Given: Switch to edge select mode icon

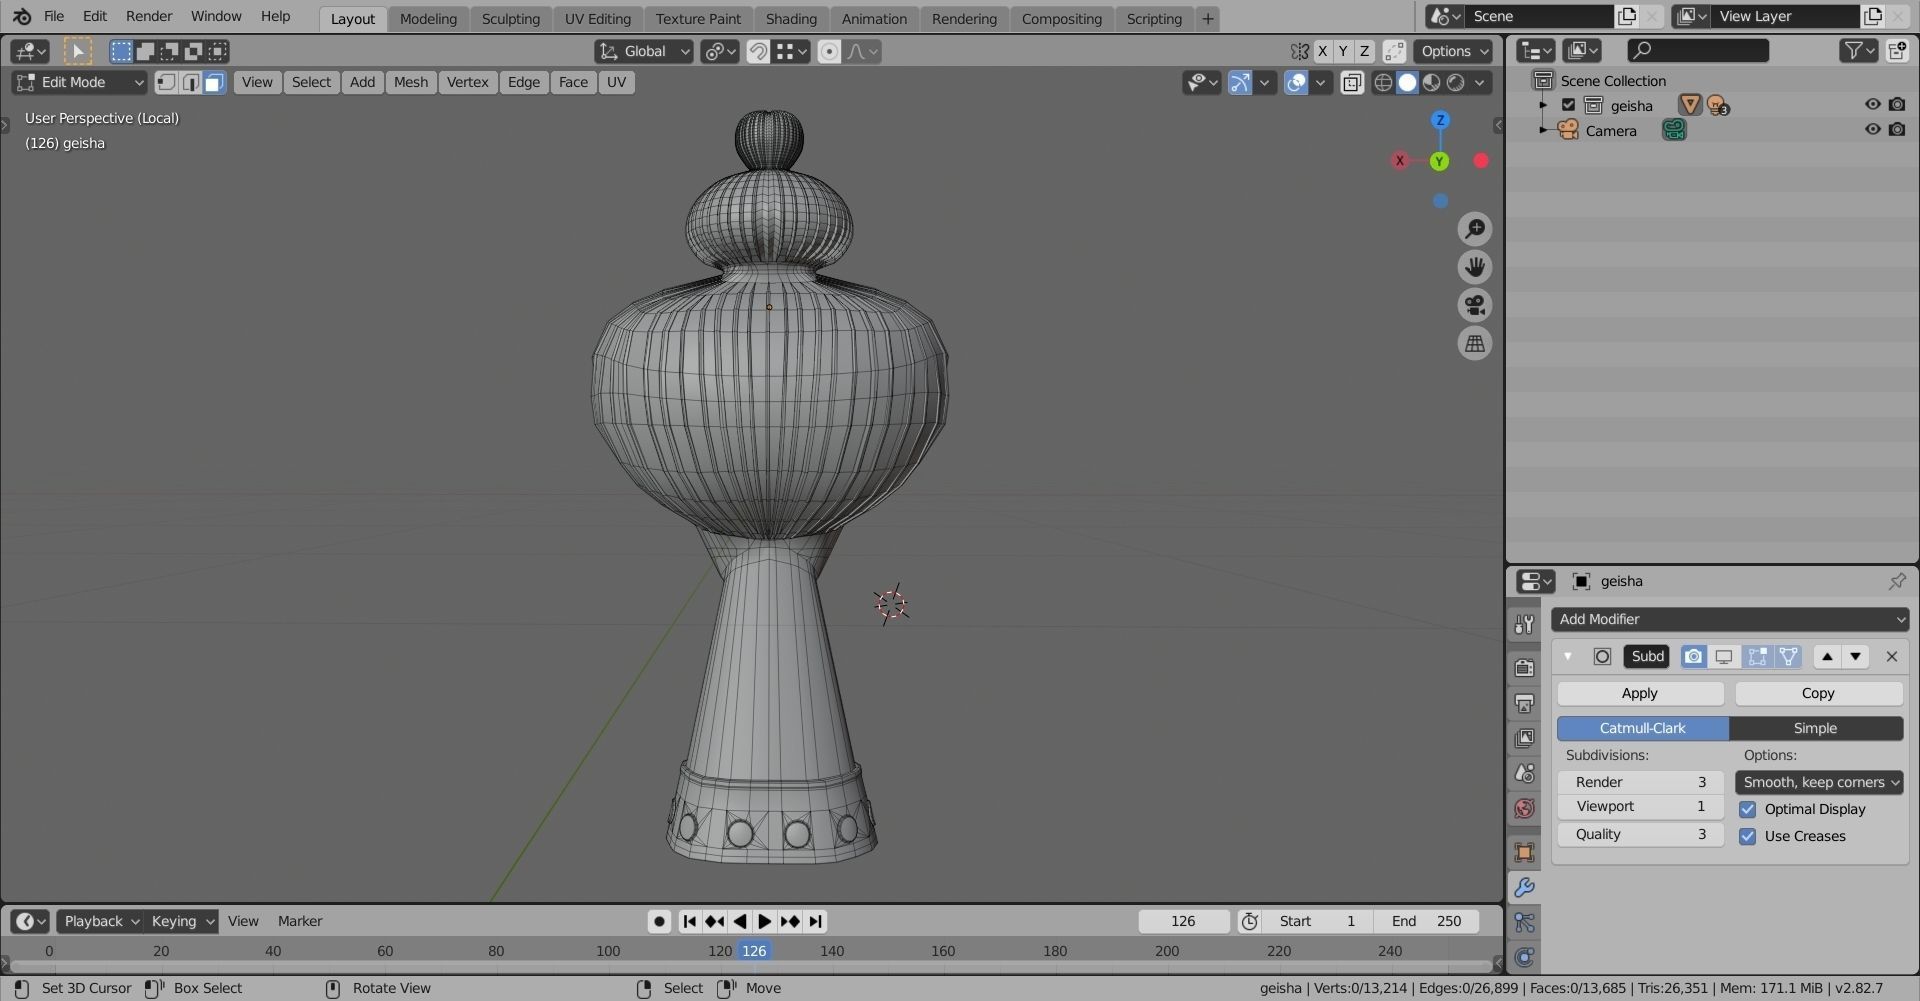Looking at the screenshot, I should (x=190, y=82).
